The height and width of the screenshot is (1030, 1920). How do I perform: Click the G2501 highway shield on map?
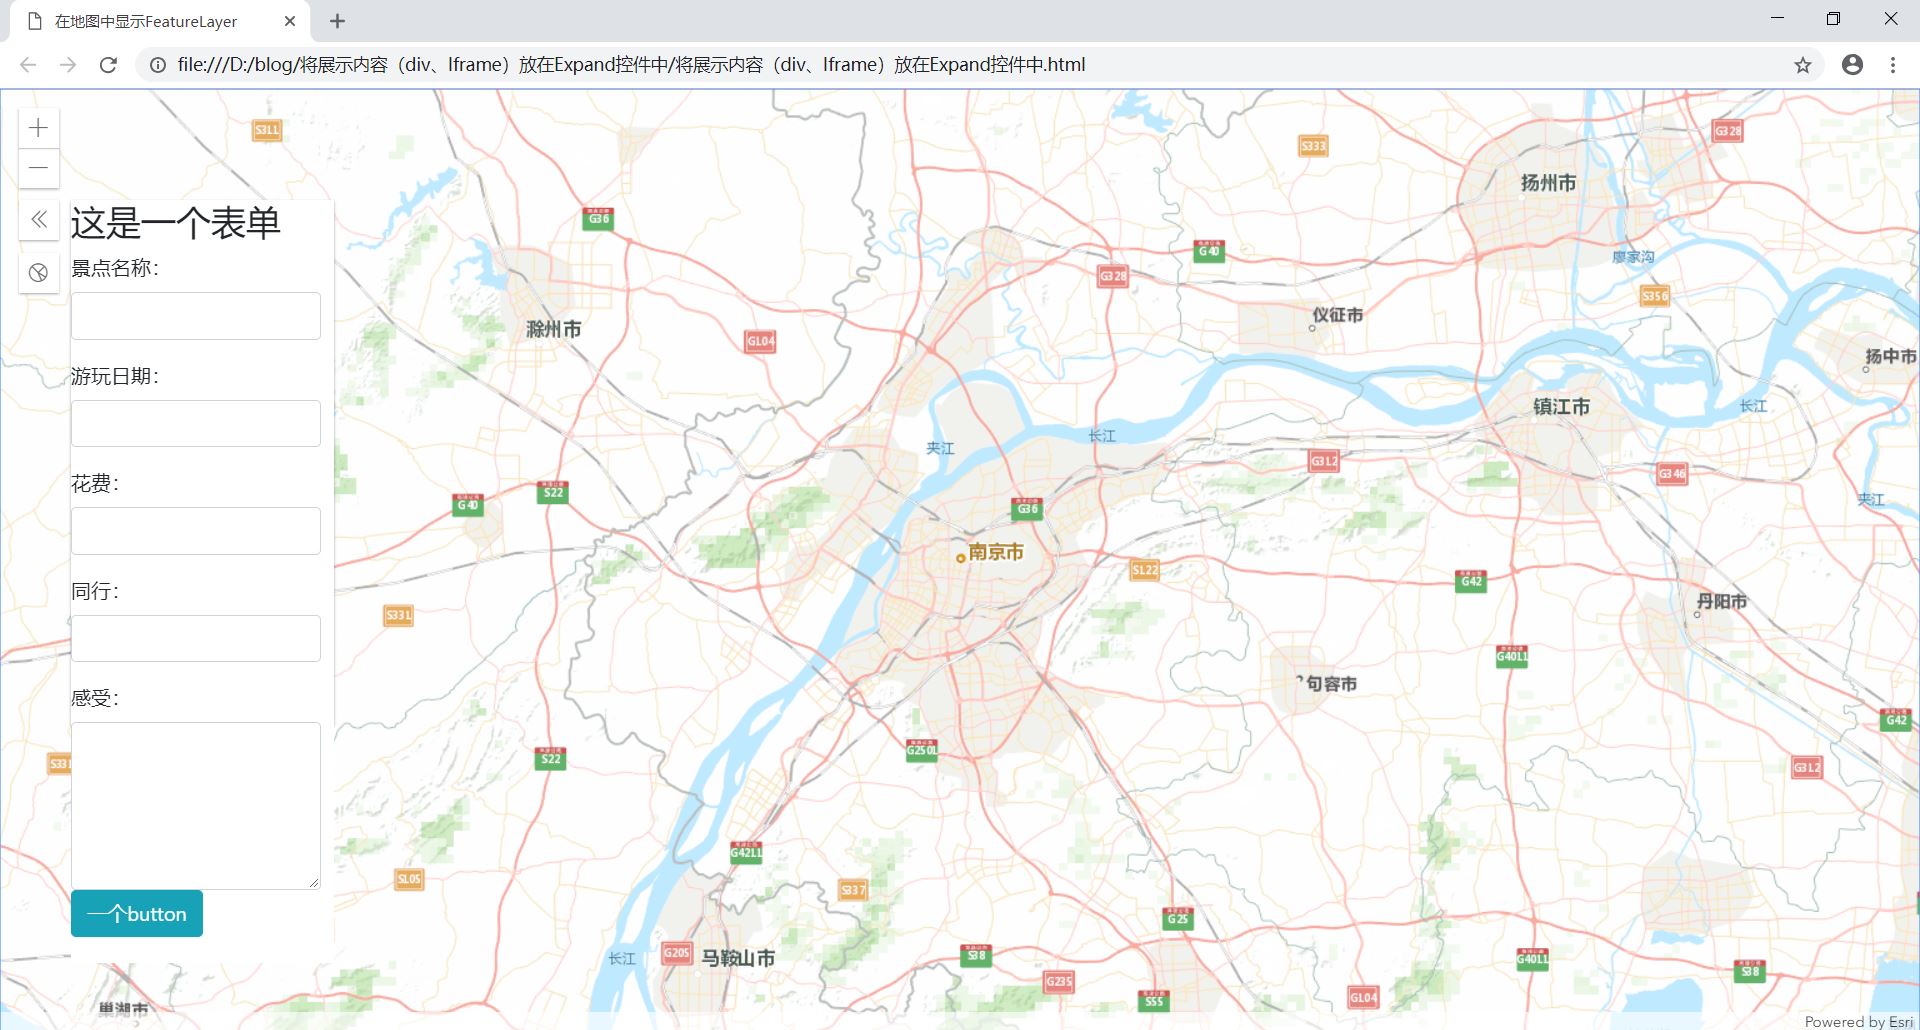[x=921, y=749]
